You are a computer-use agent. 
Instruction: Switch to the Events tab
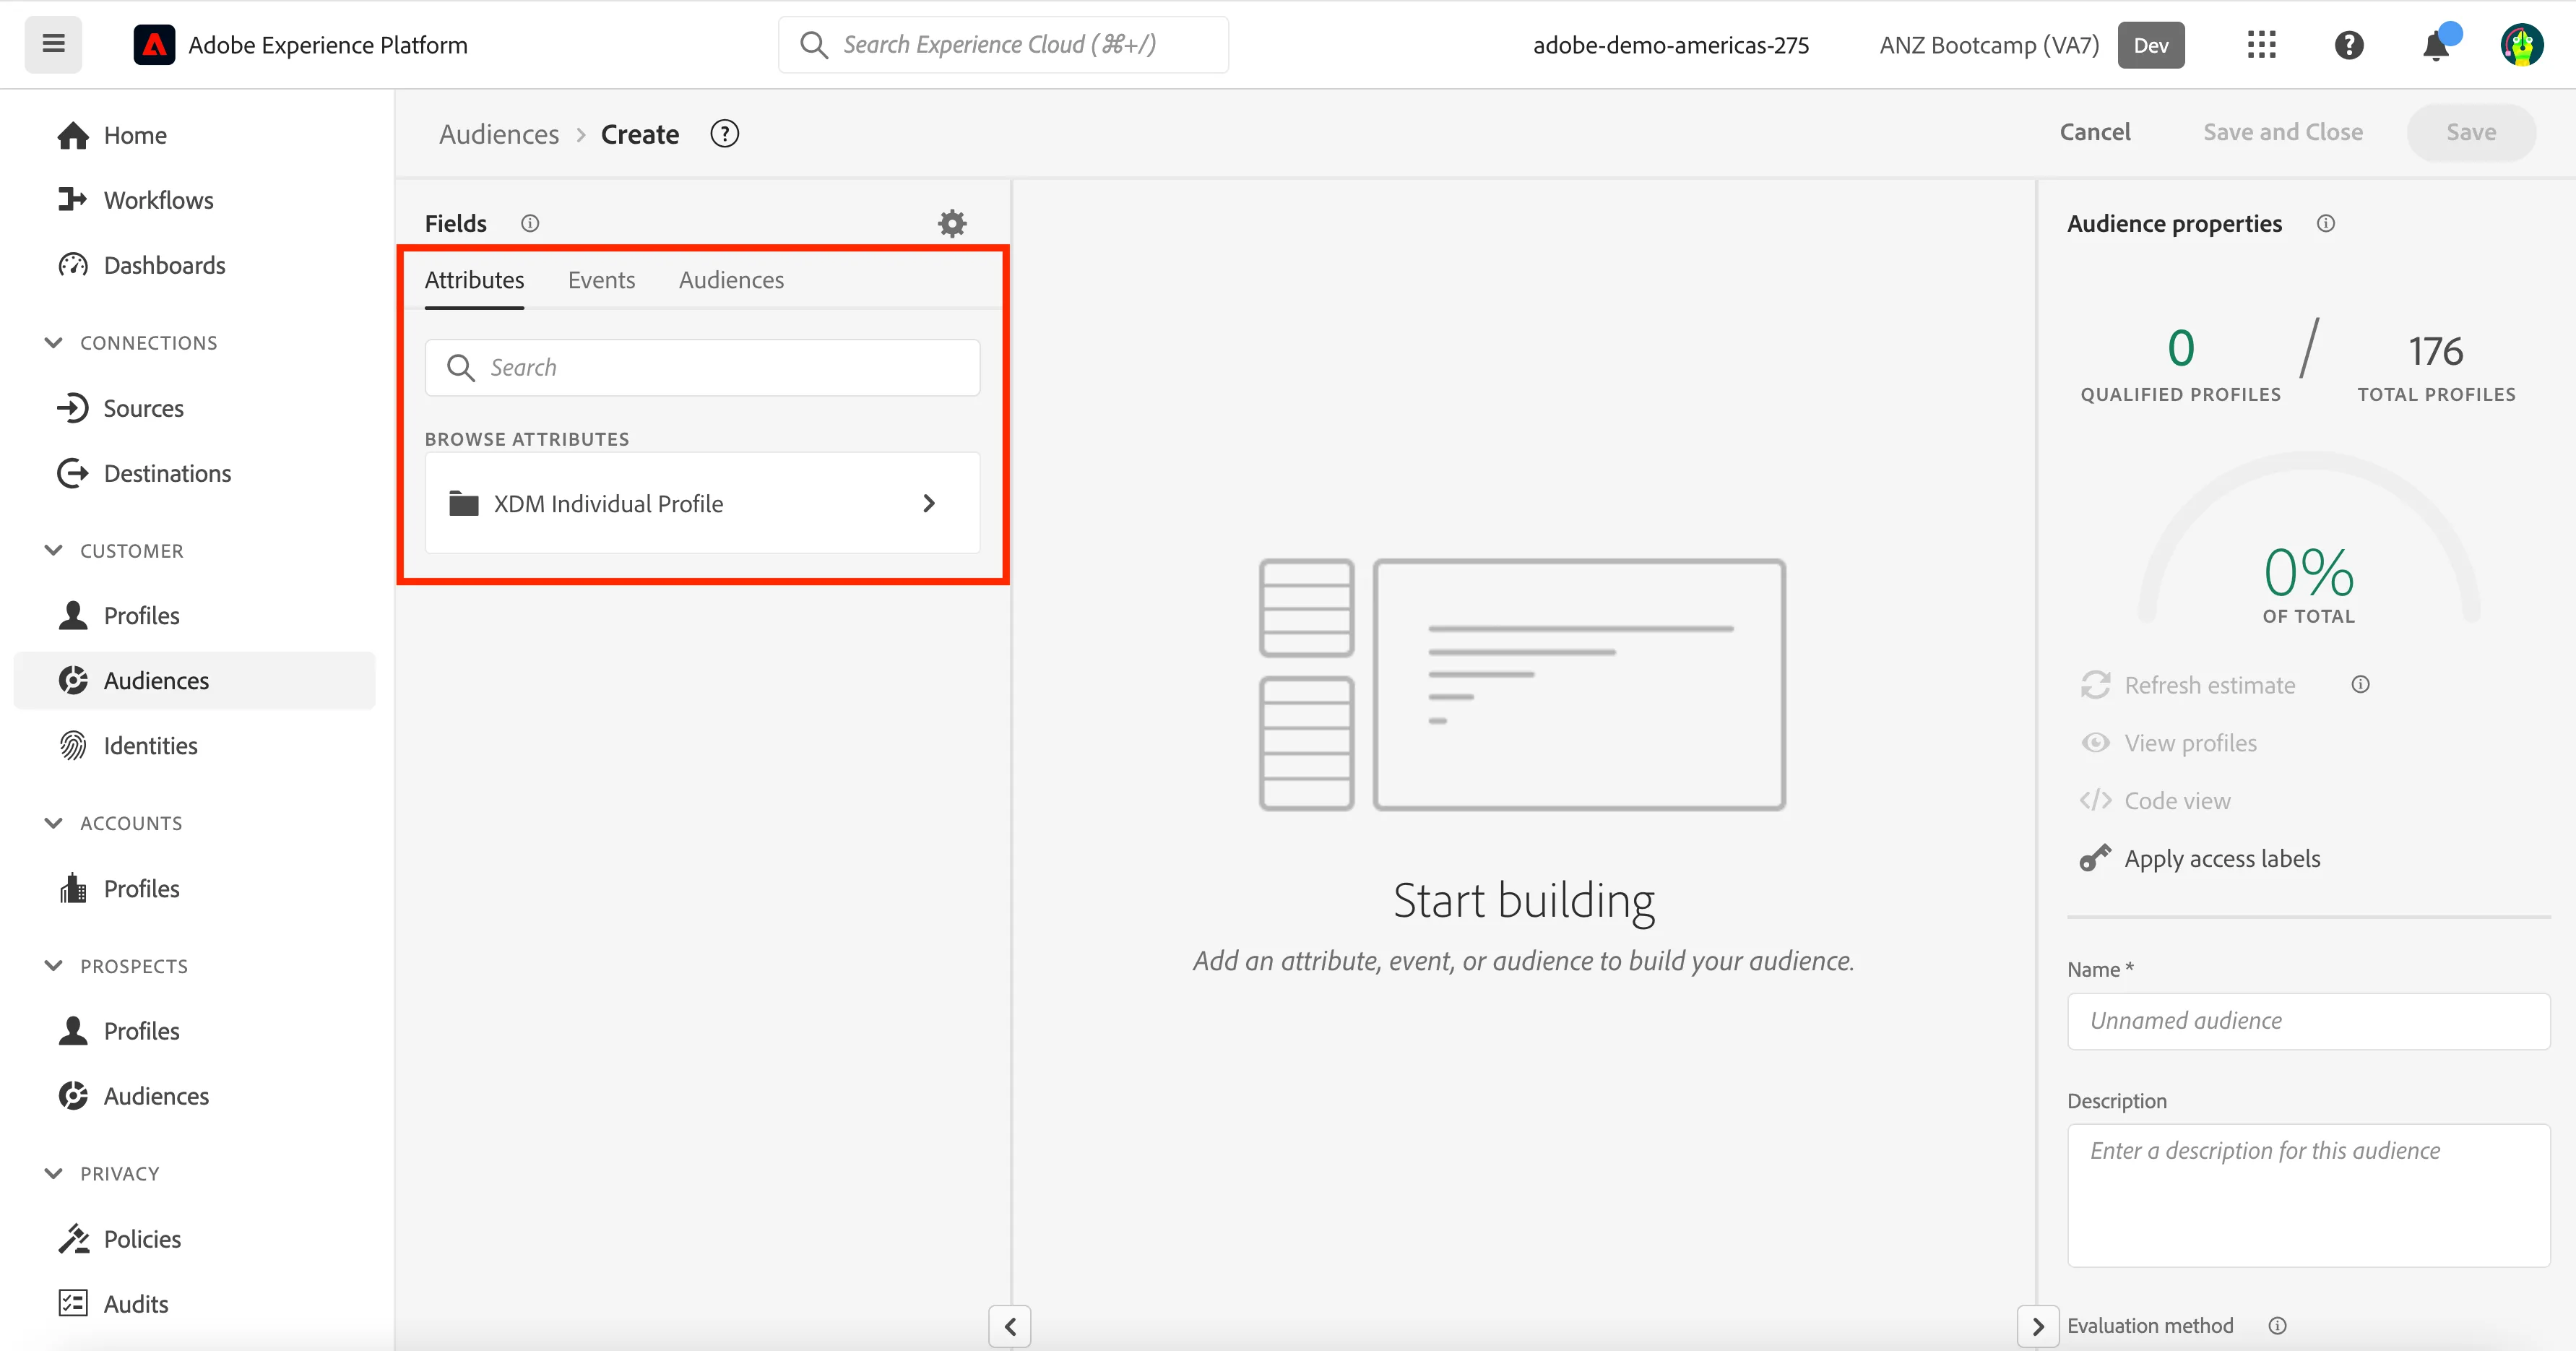(601, 280)
